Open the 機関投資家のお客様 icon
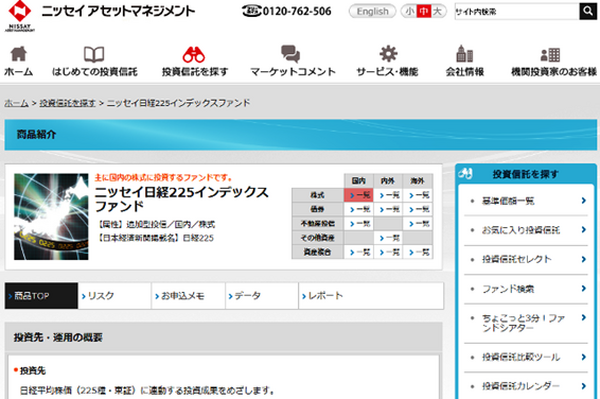600x399 pixels. click(x=550, y=55)
